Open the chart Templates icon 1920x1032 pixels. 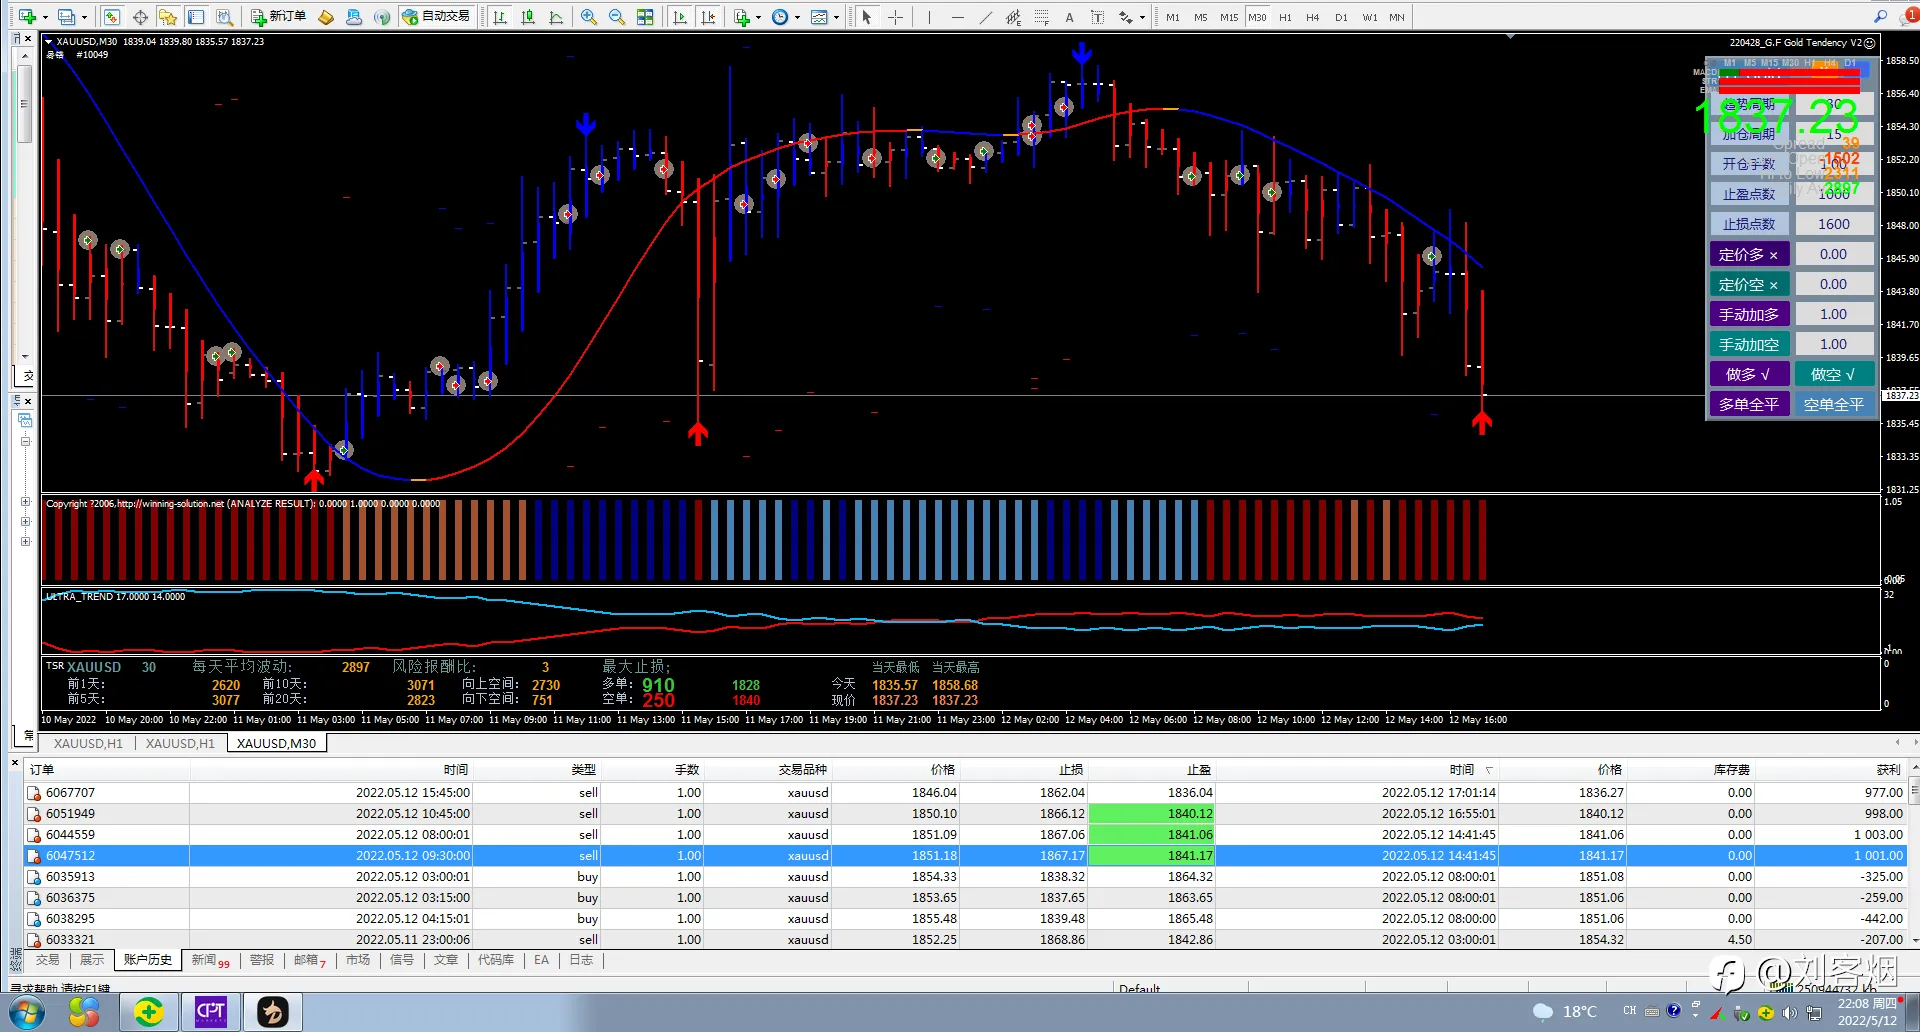(819, 17)
